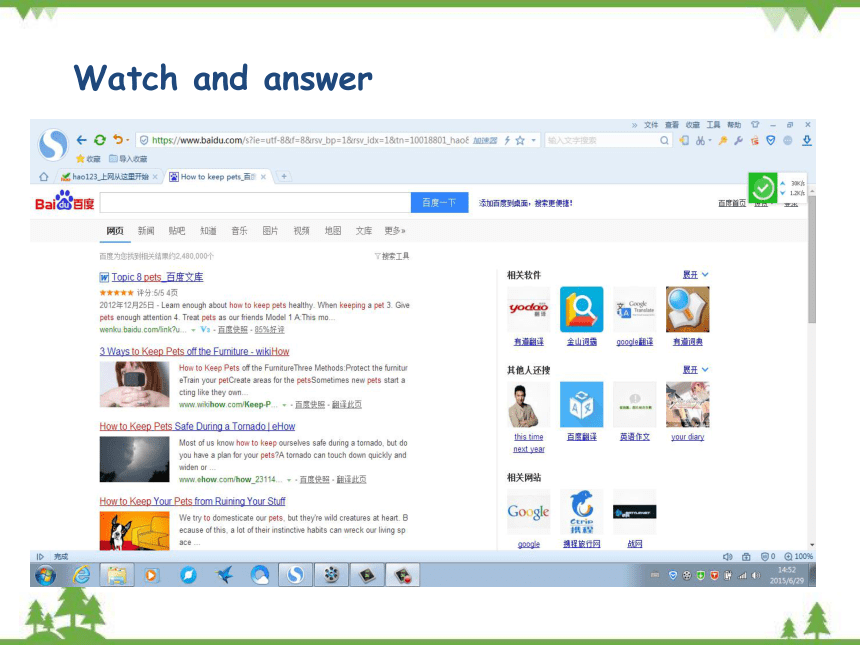Open the scissors tool dropdown arrow

pos(710,140)
